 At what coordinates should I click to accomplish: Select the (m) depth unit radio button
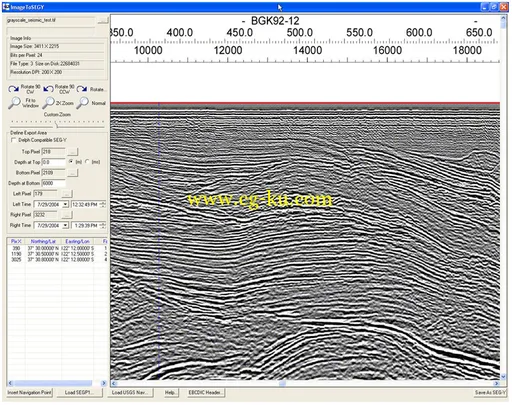click(x=71, y=162)
